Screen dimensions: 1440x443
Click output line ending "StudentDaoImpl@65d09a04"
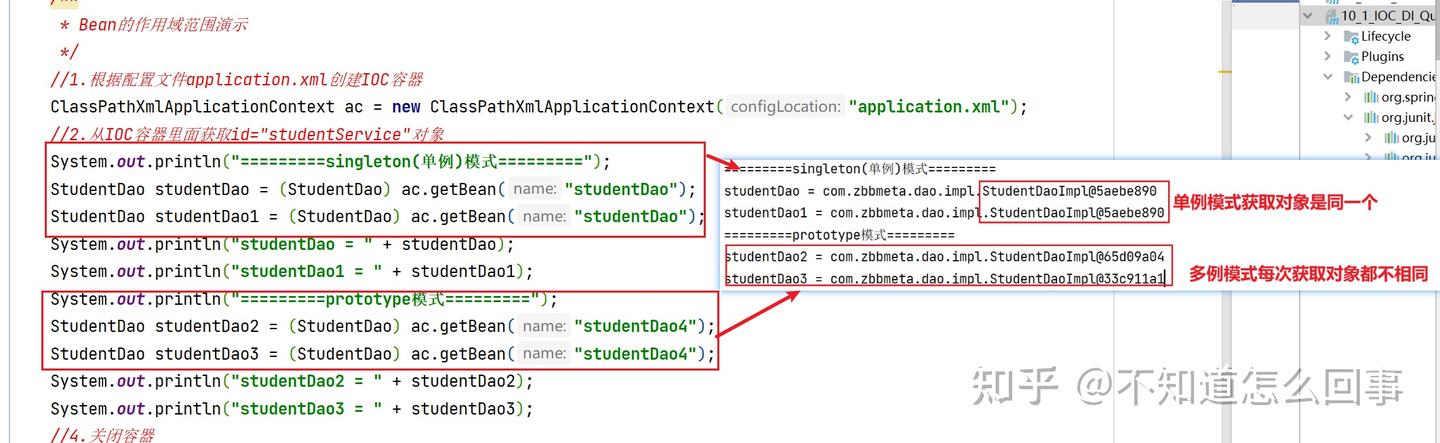(x=944, y=257)
